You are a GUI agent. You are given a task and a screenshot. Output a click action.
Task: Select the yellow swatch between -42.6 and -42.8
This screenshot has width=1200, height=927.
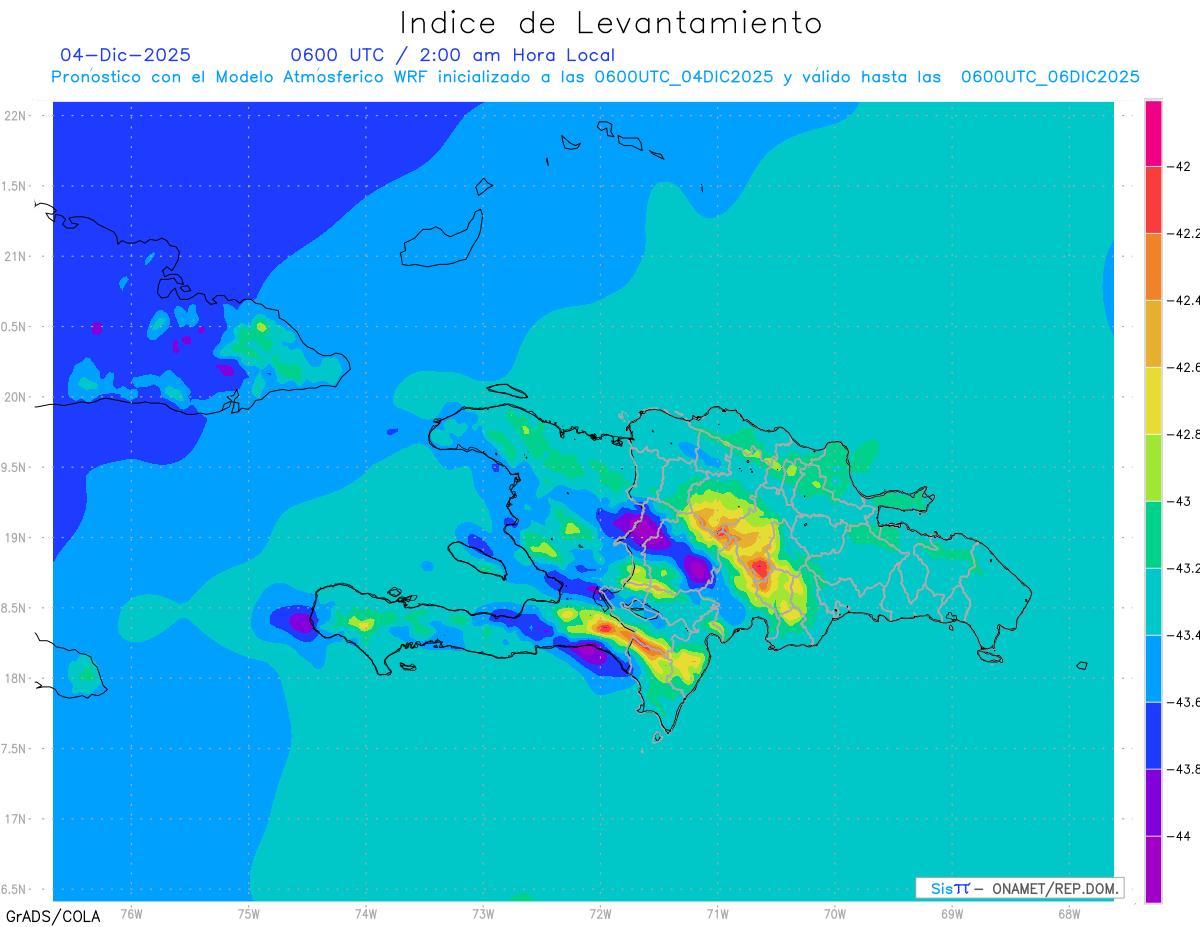[x=1153, y=400]
